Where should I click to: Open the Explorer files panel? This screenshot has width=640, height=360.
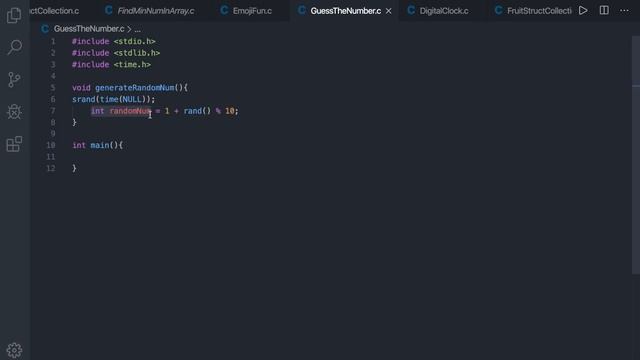pos(14,15)
